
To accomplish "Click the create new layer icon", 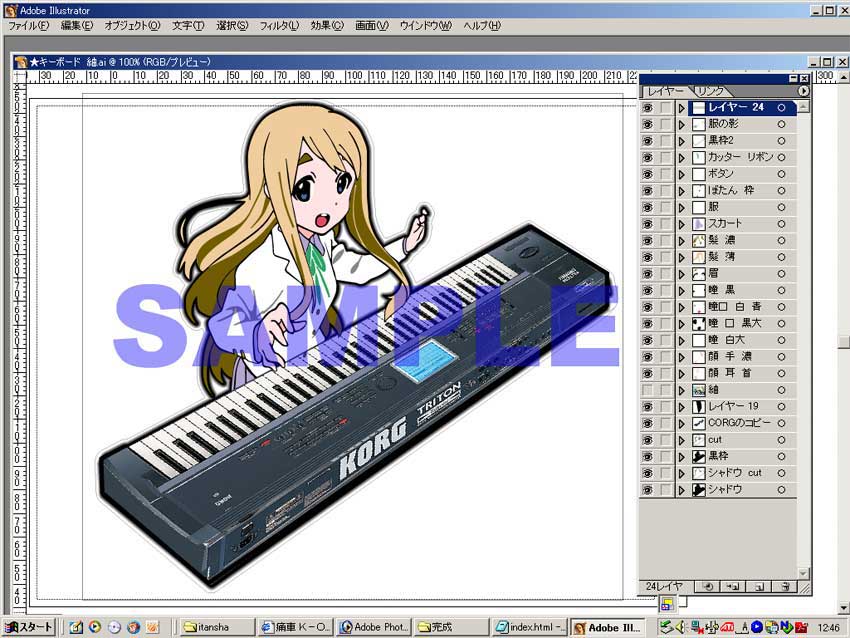I will [x=758, y=586].
